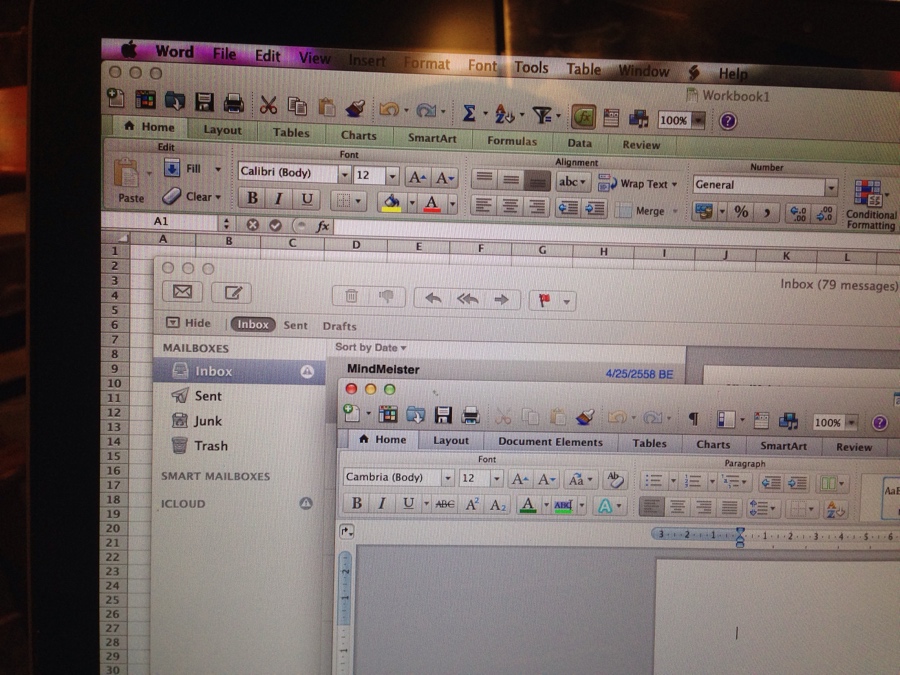The image size is (900, 675).
Task: Click the Format Painter brush in Excel toolbar
Action: [x=355, y=108]
